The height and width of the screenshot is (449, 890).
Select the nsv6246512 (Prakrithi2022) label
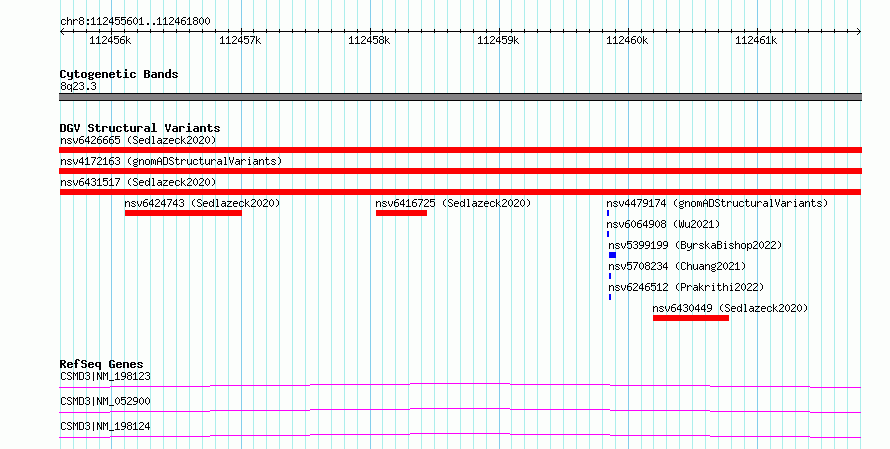click(x=686, y=287)
